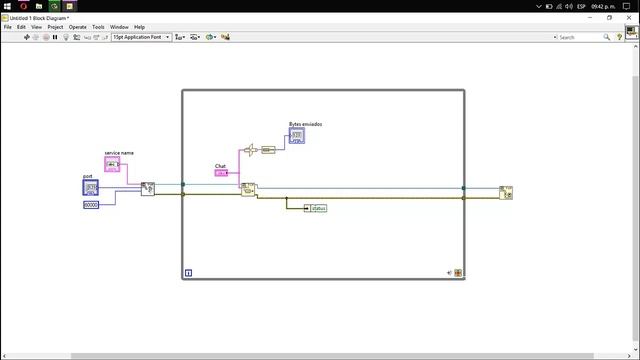This screenshot has width=640, height=360.
Task: Click the left loop tunnel on error wire
Action: (183, 194)
